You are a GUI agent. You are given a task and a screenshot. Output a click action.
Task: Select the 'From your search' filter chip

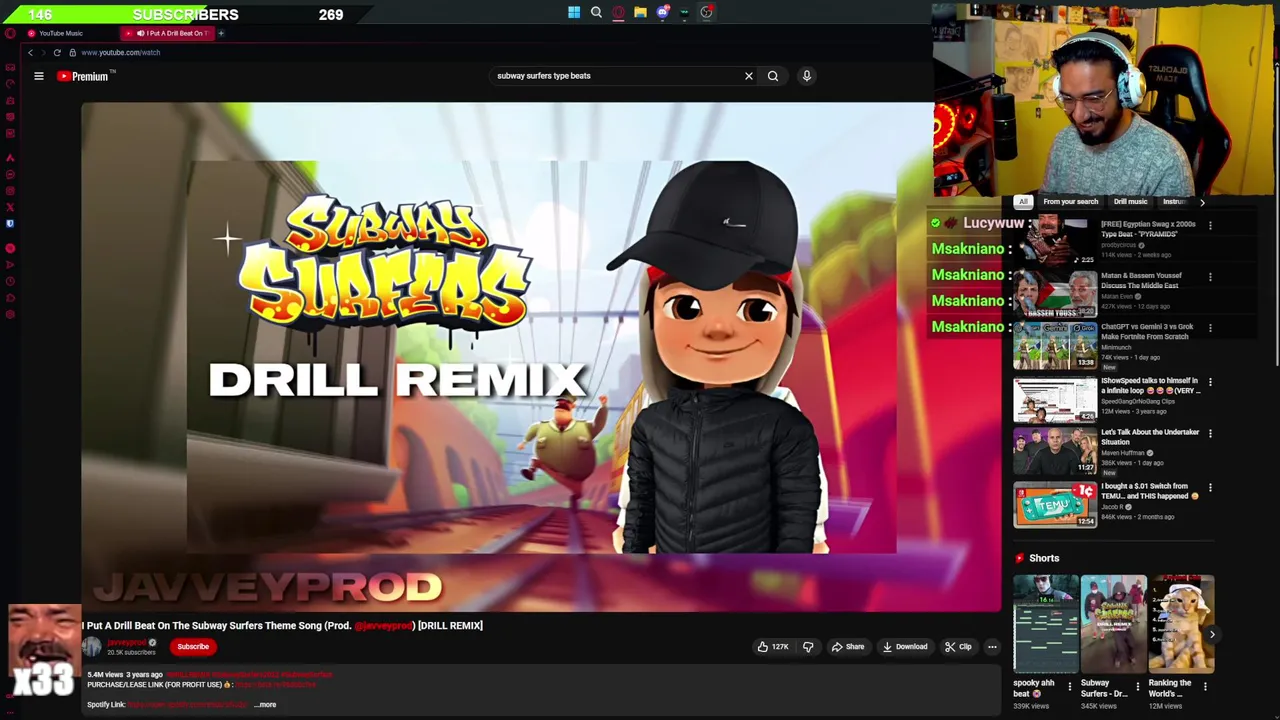coord(1071,202)
